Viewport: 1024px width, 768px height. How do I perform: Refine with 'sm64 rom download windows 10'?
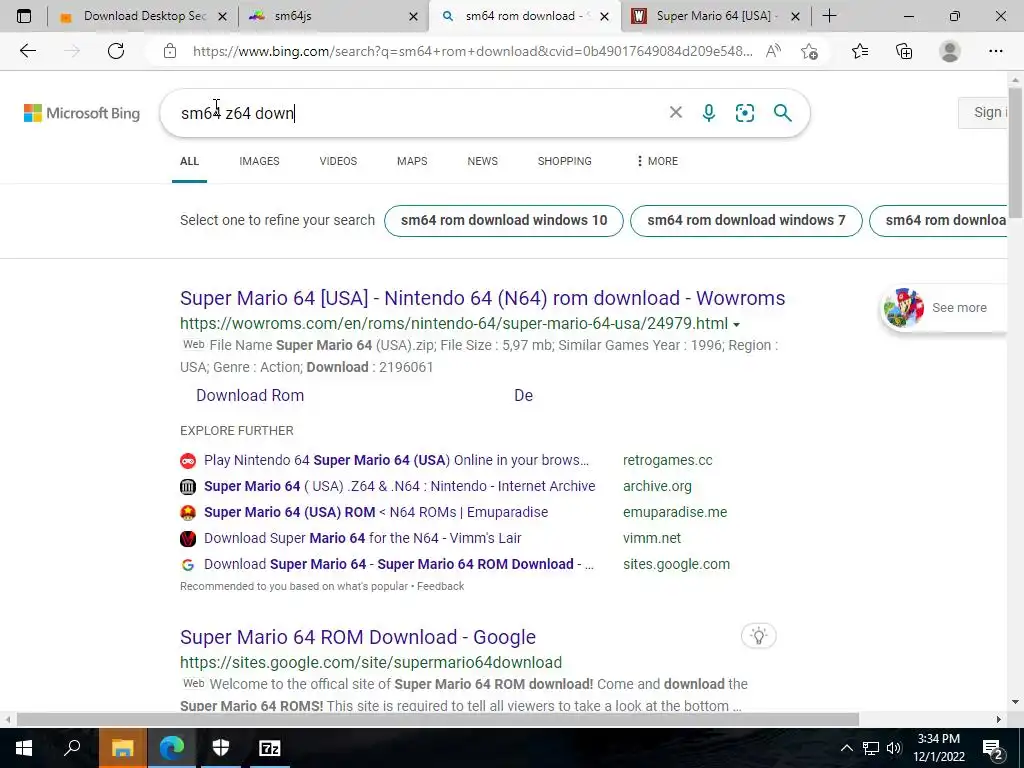(504, 221)
